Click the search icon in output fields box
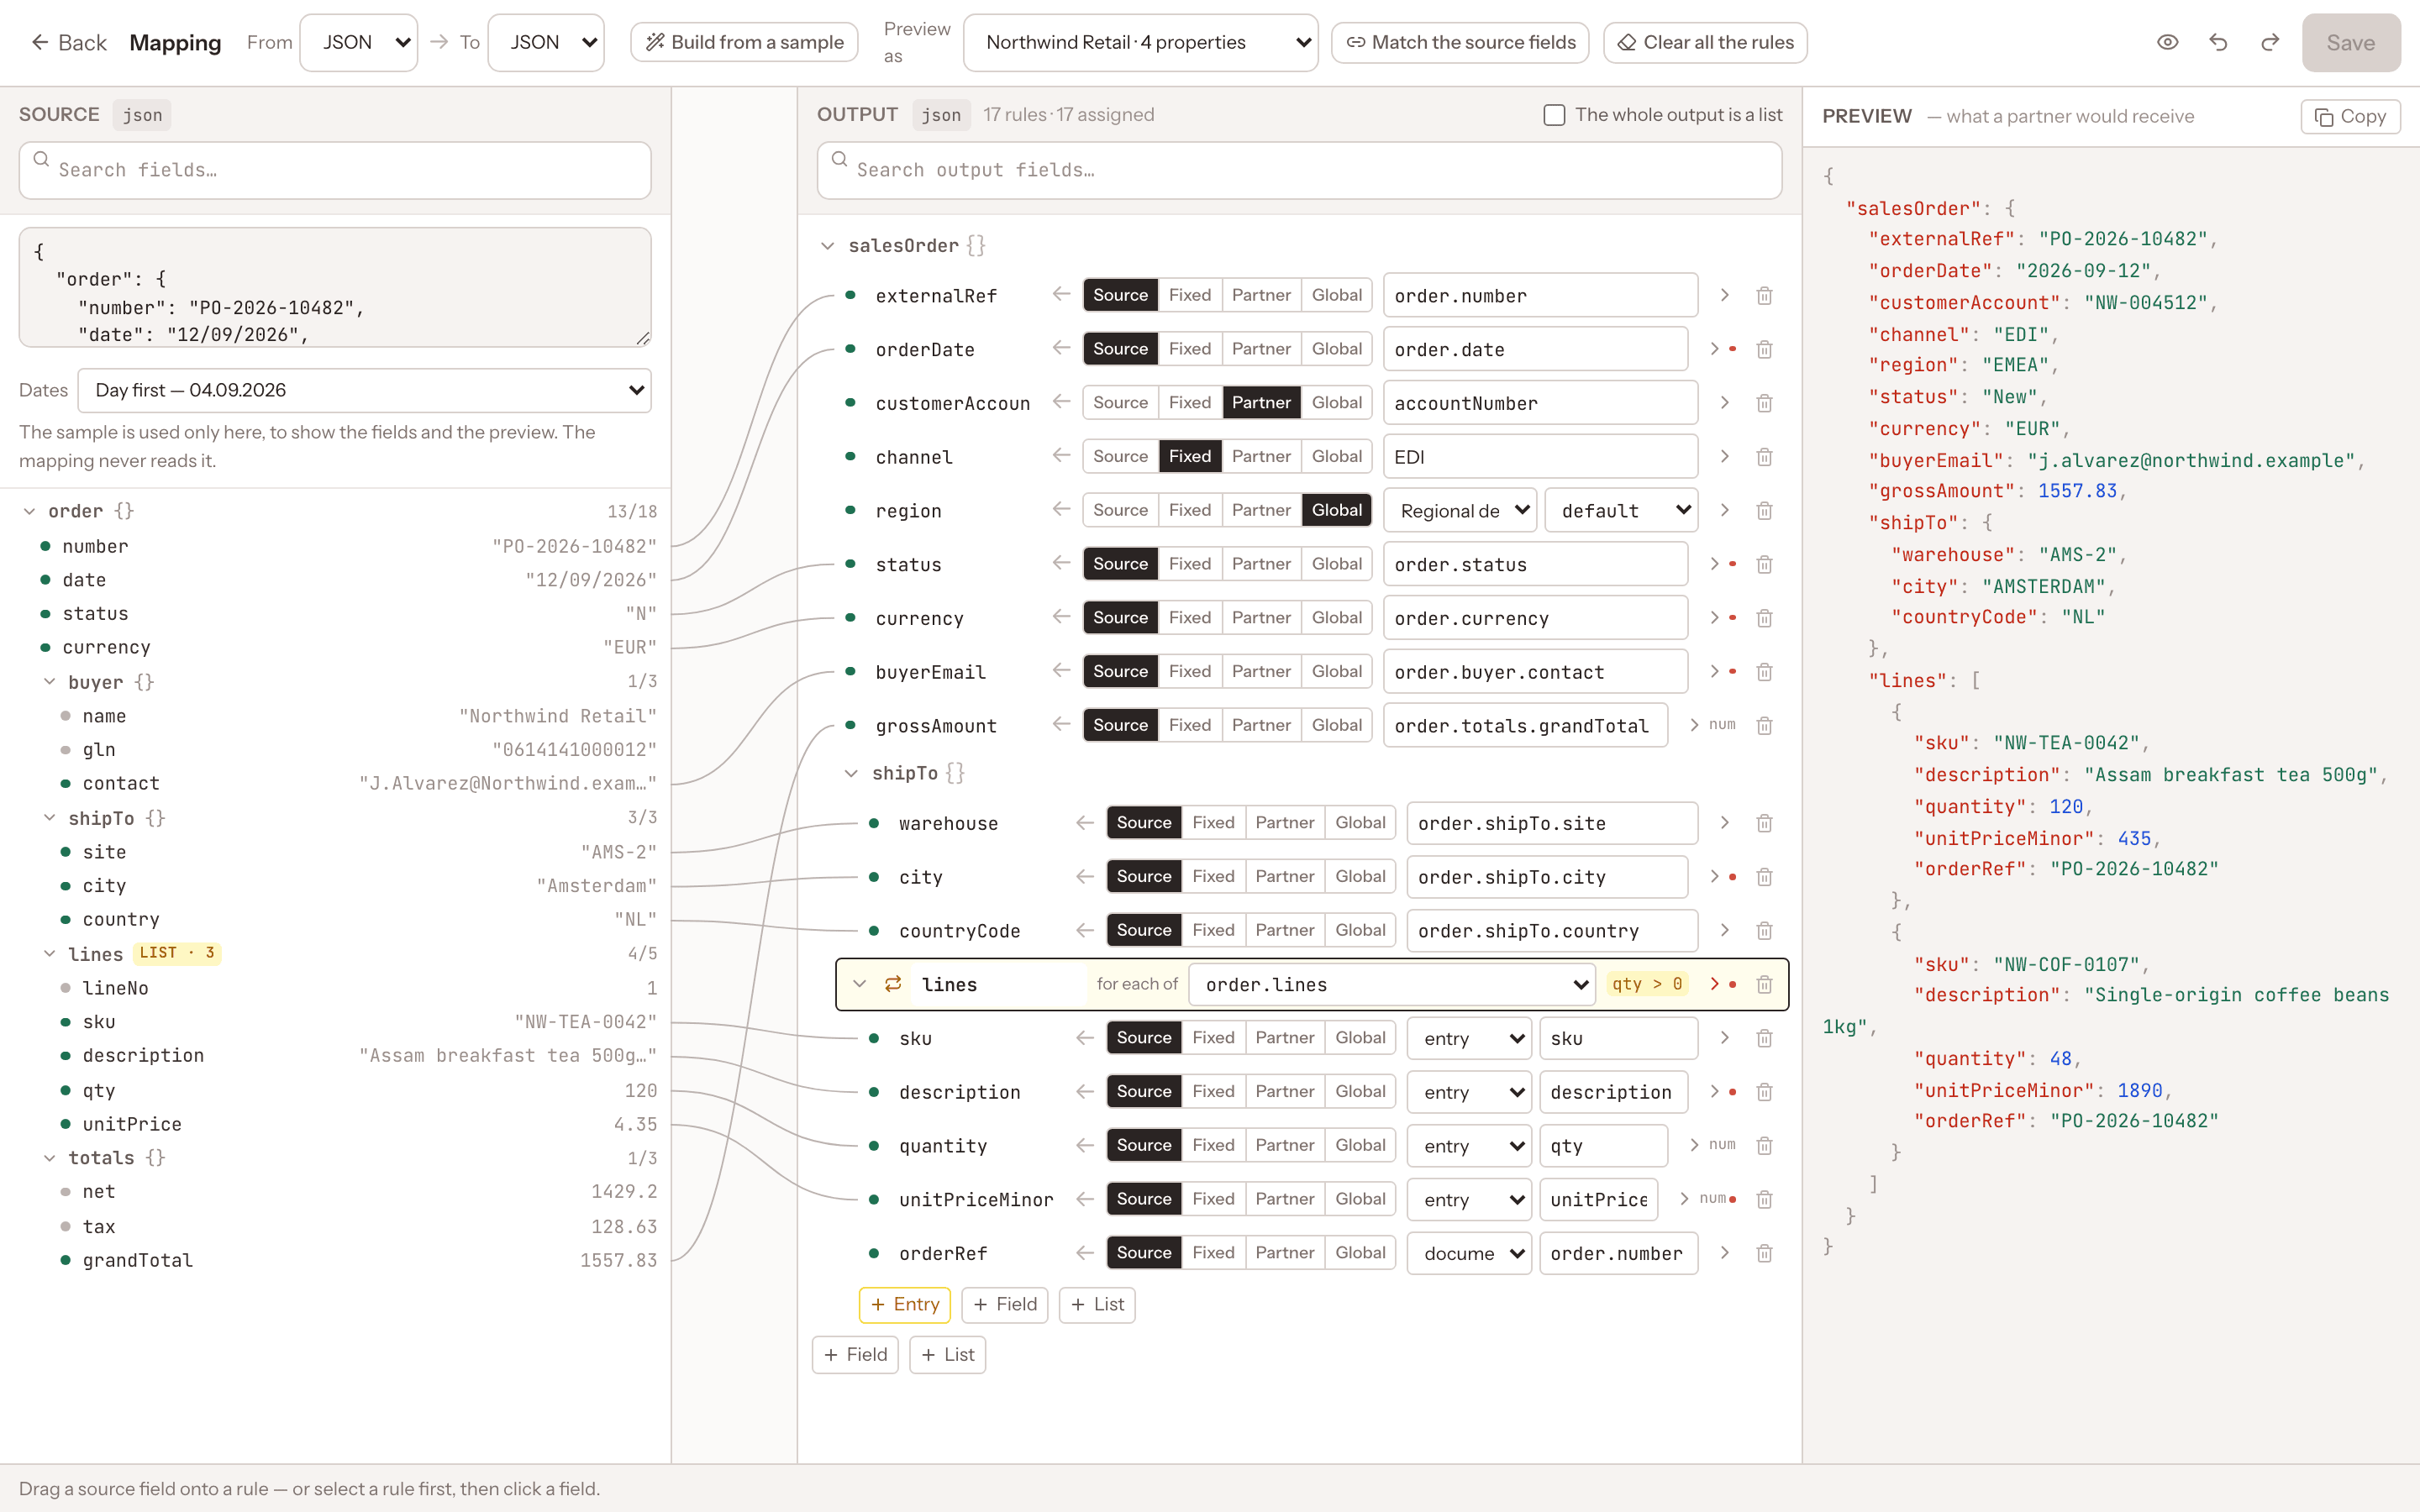This screenshot has width=2420, height=1512. (840, 159)
